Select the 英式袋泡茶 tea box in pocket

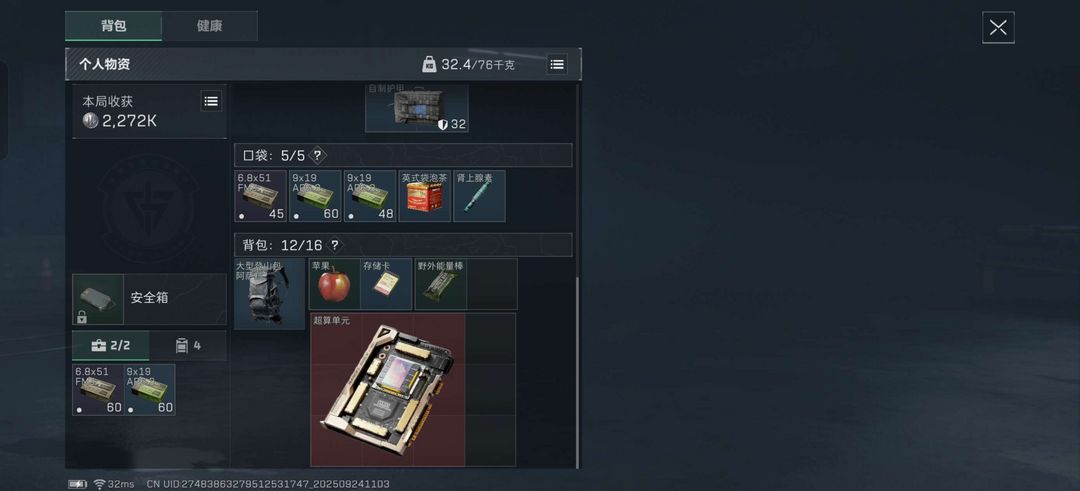[425, 196]
